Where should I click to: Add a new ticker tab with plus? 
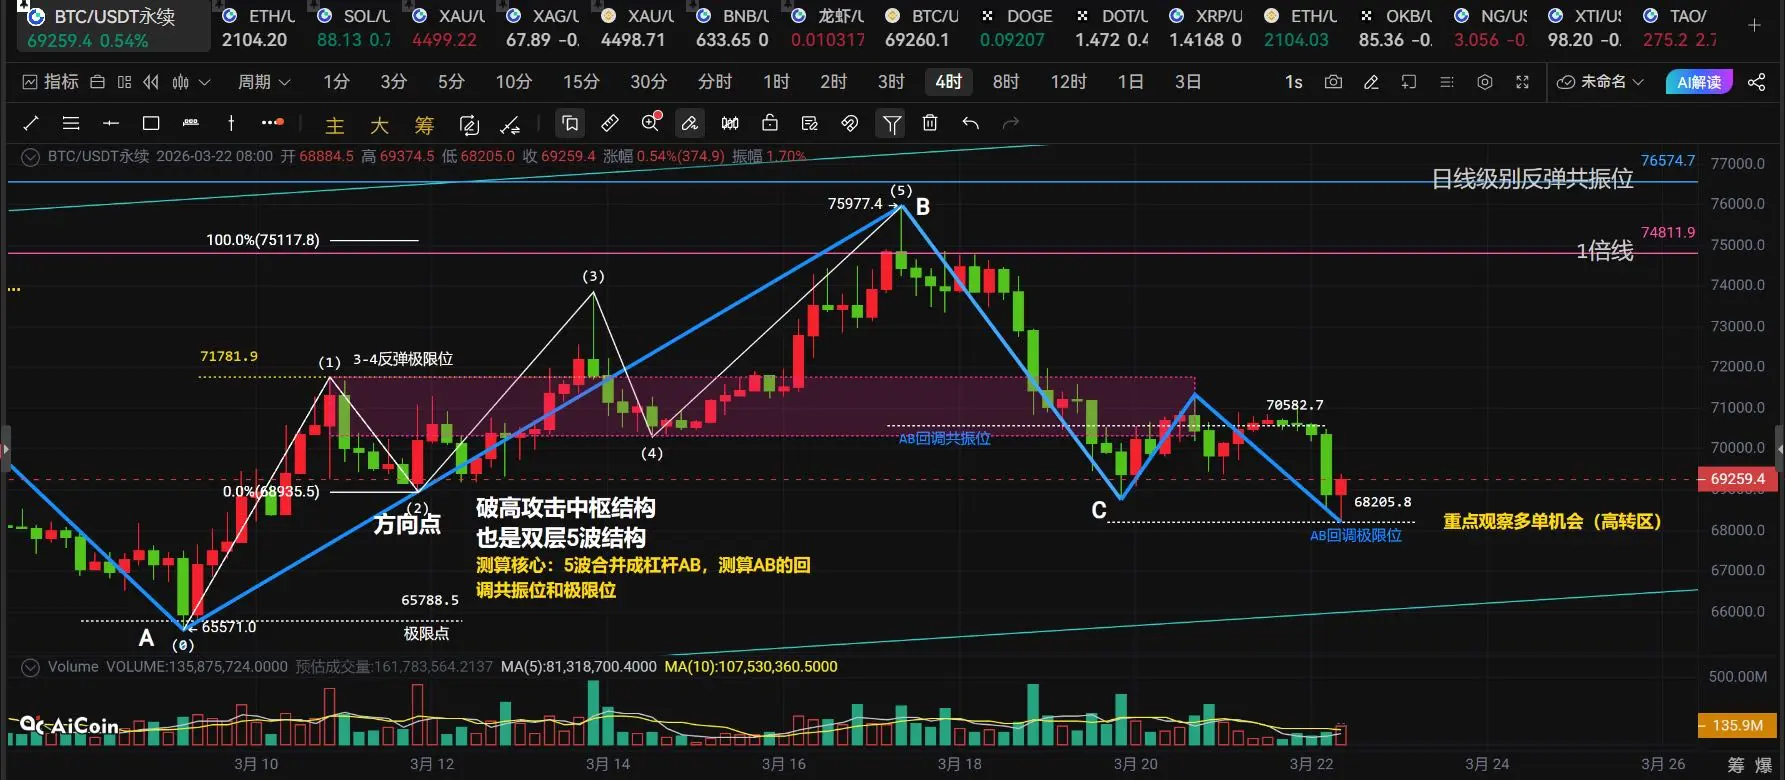tap(1754, 26)
